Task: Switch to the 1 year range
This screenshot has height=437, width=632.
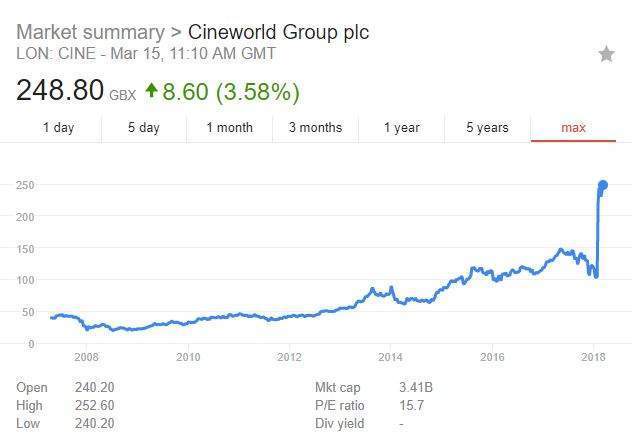Action: click(x=401, y=128)
